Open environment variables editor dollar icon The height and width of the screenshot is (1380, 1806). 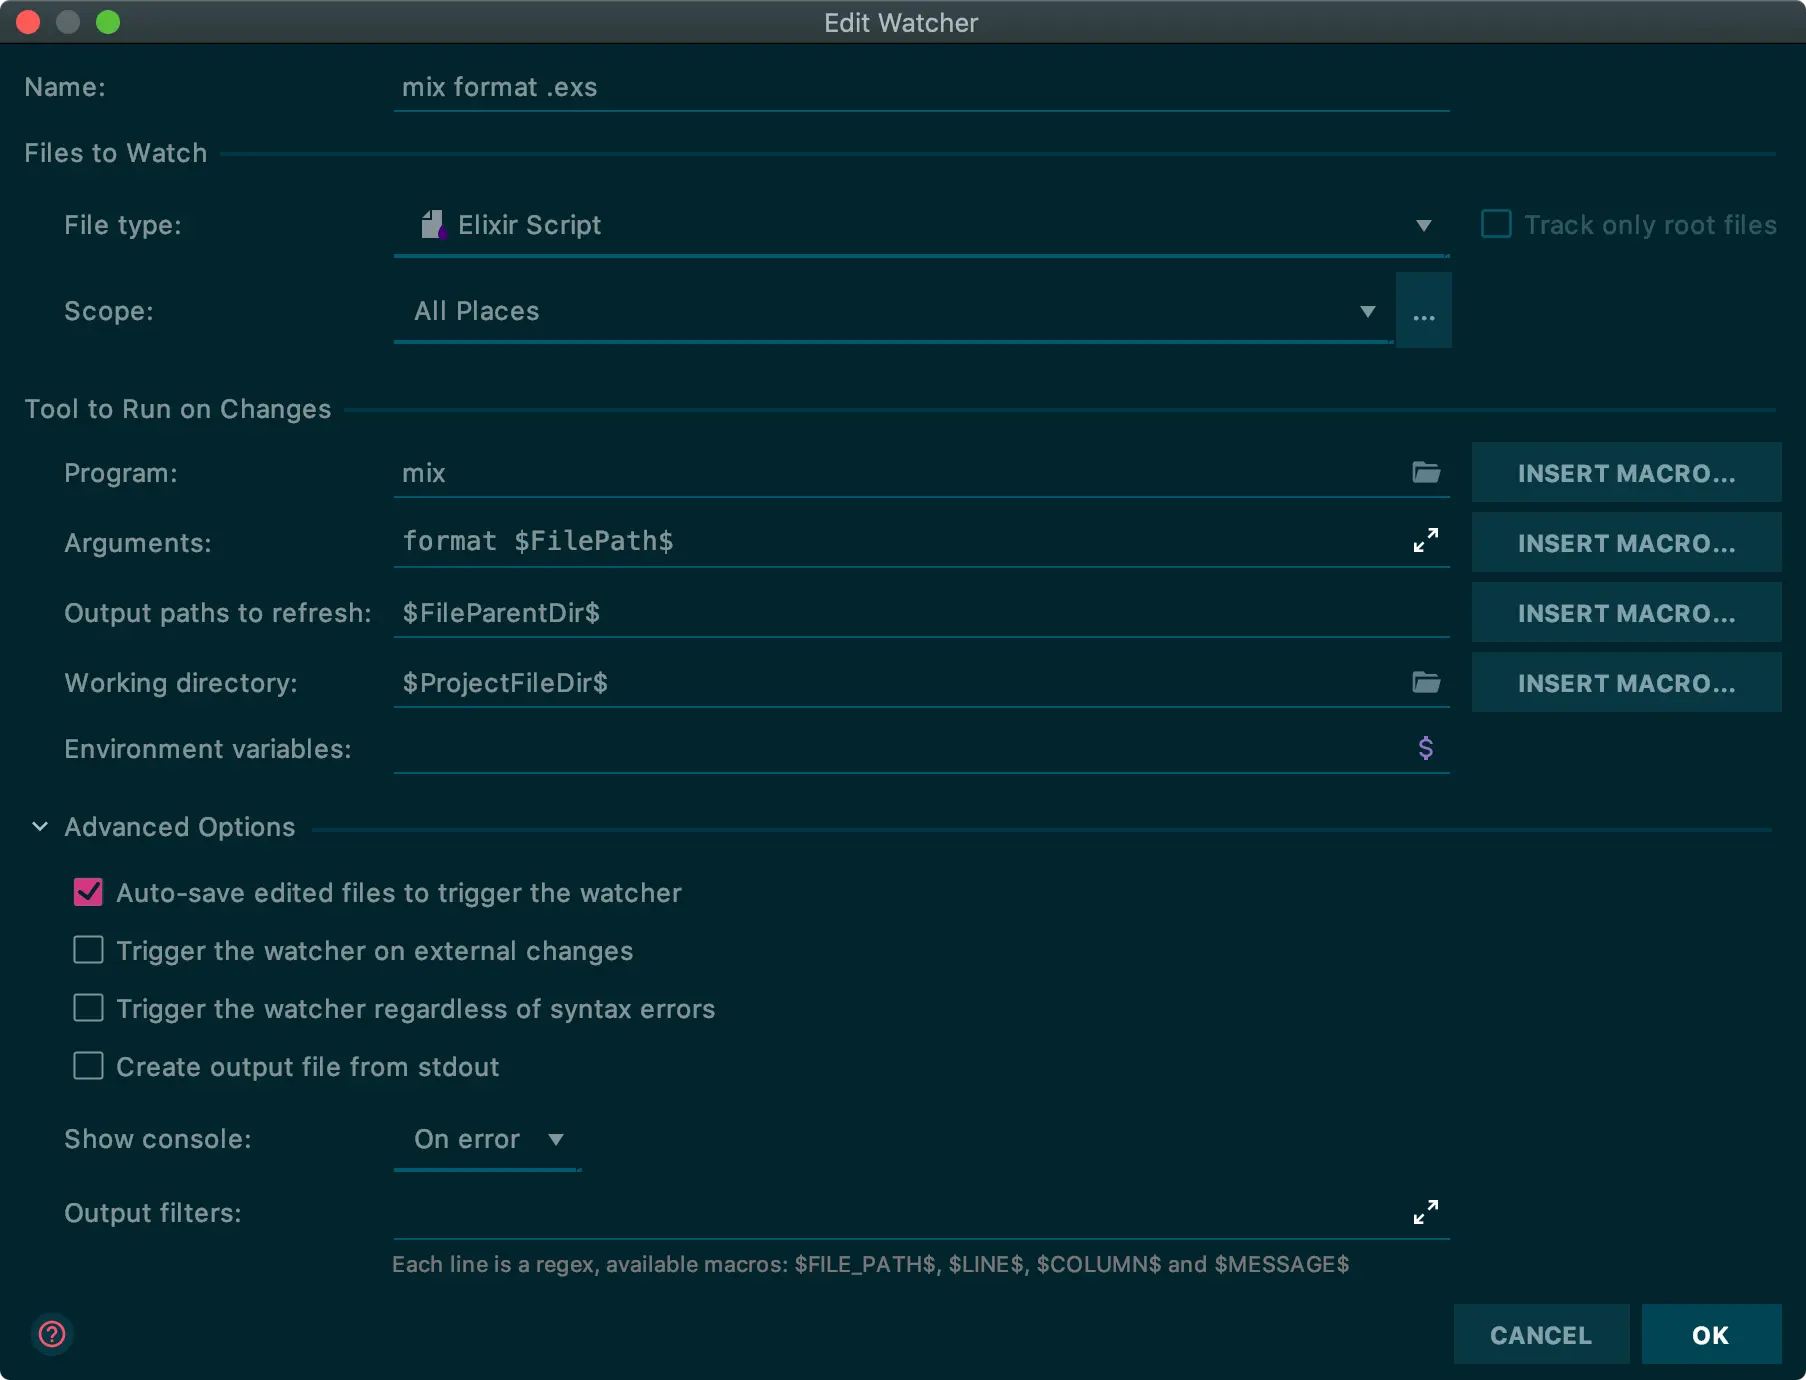point(1425,748)
